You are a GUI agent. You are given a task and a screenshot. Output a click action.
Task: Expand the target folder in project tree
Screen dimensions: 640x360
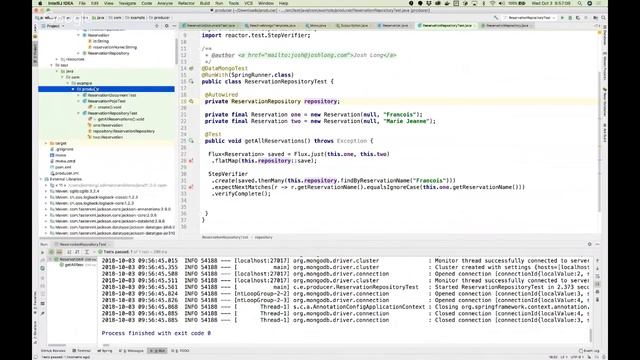(46, 143)
